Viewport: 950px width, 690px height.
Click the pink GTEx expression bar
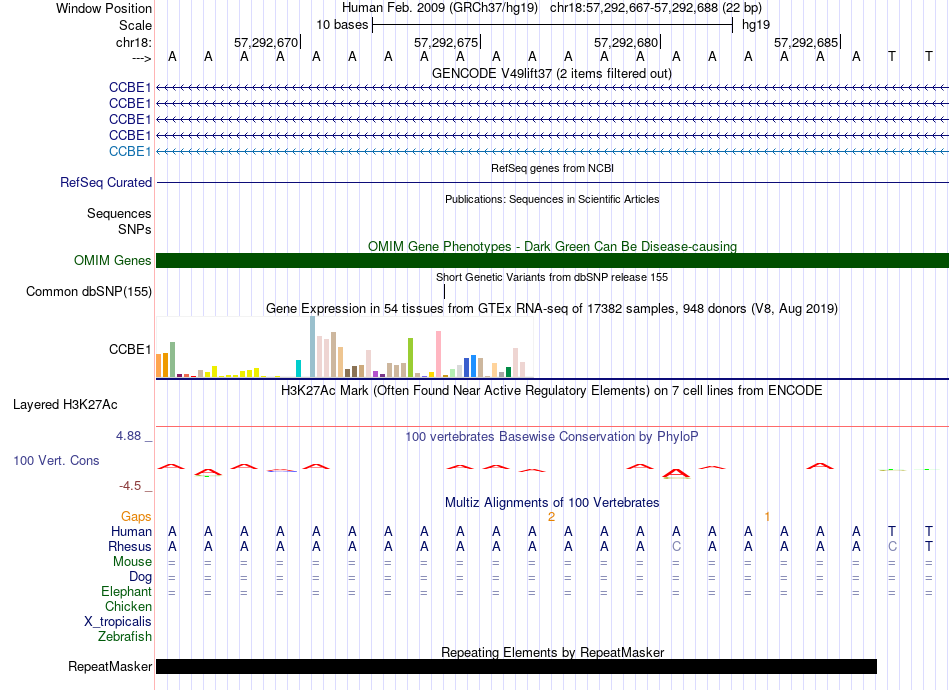pos(439,354)
